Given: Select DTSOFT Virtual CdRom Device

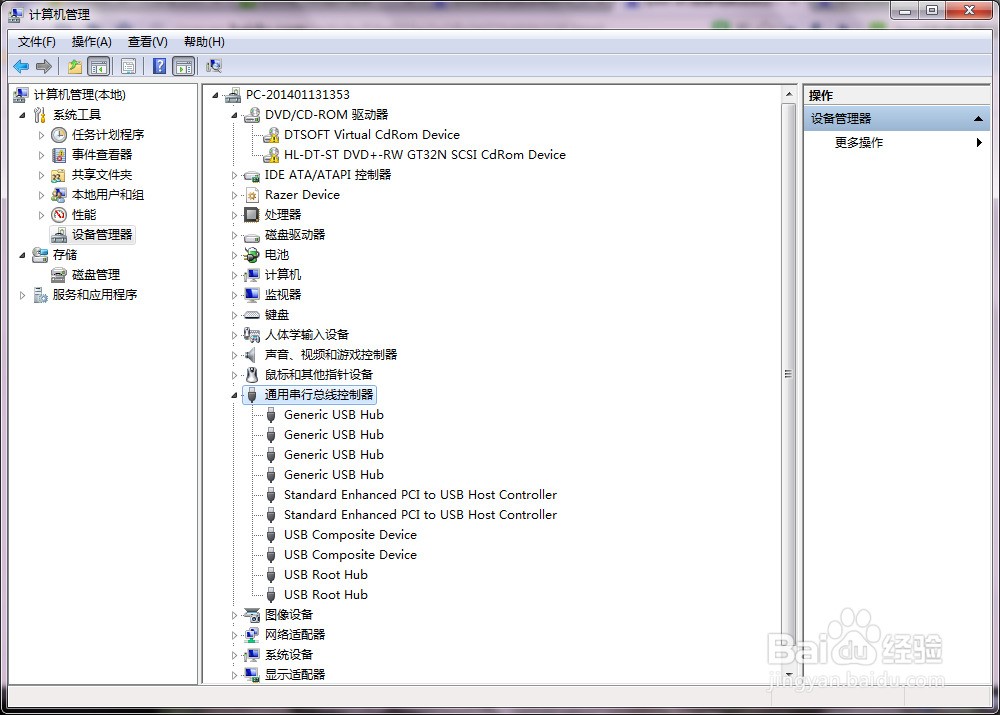Looking at the screenshot, I should (371, 135).
